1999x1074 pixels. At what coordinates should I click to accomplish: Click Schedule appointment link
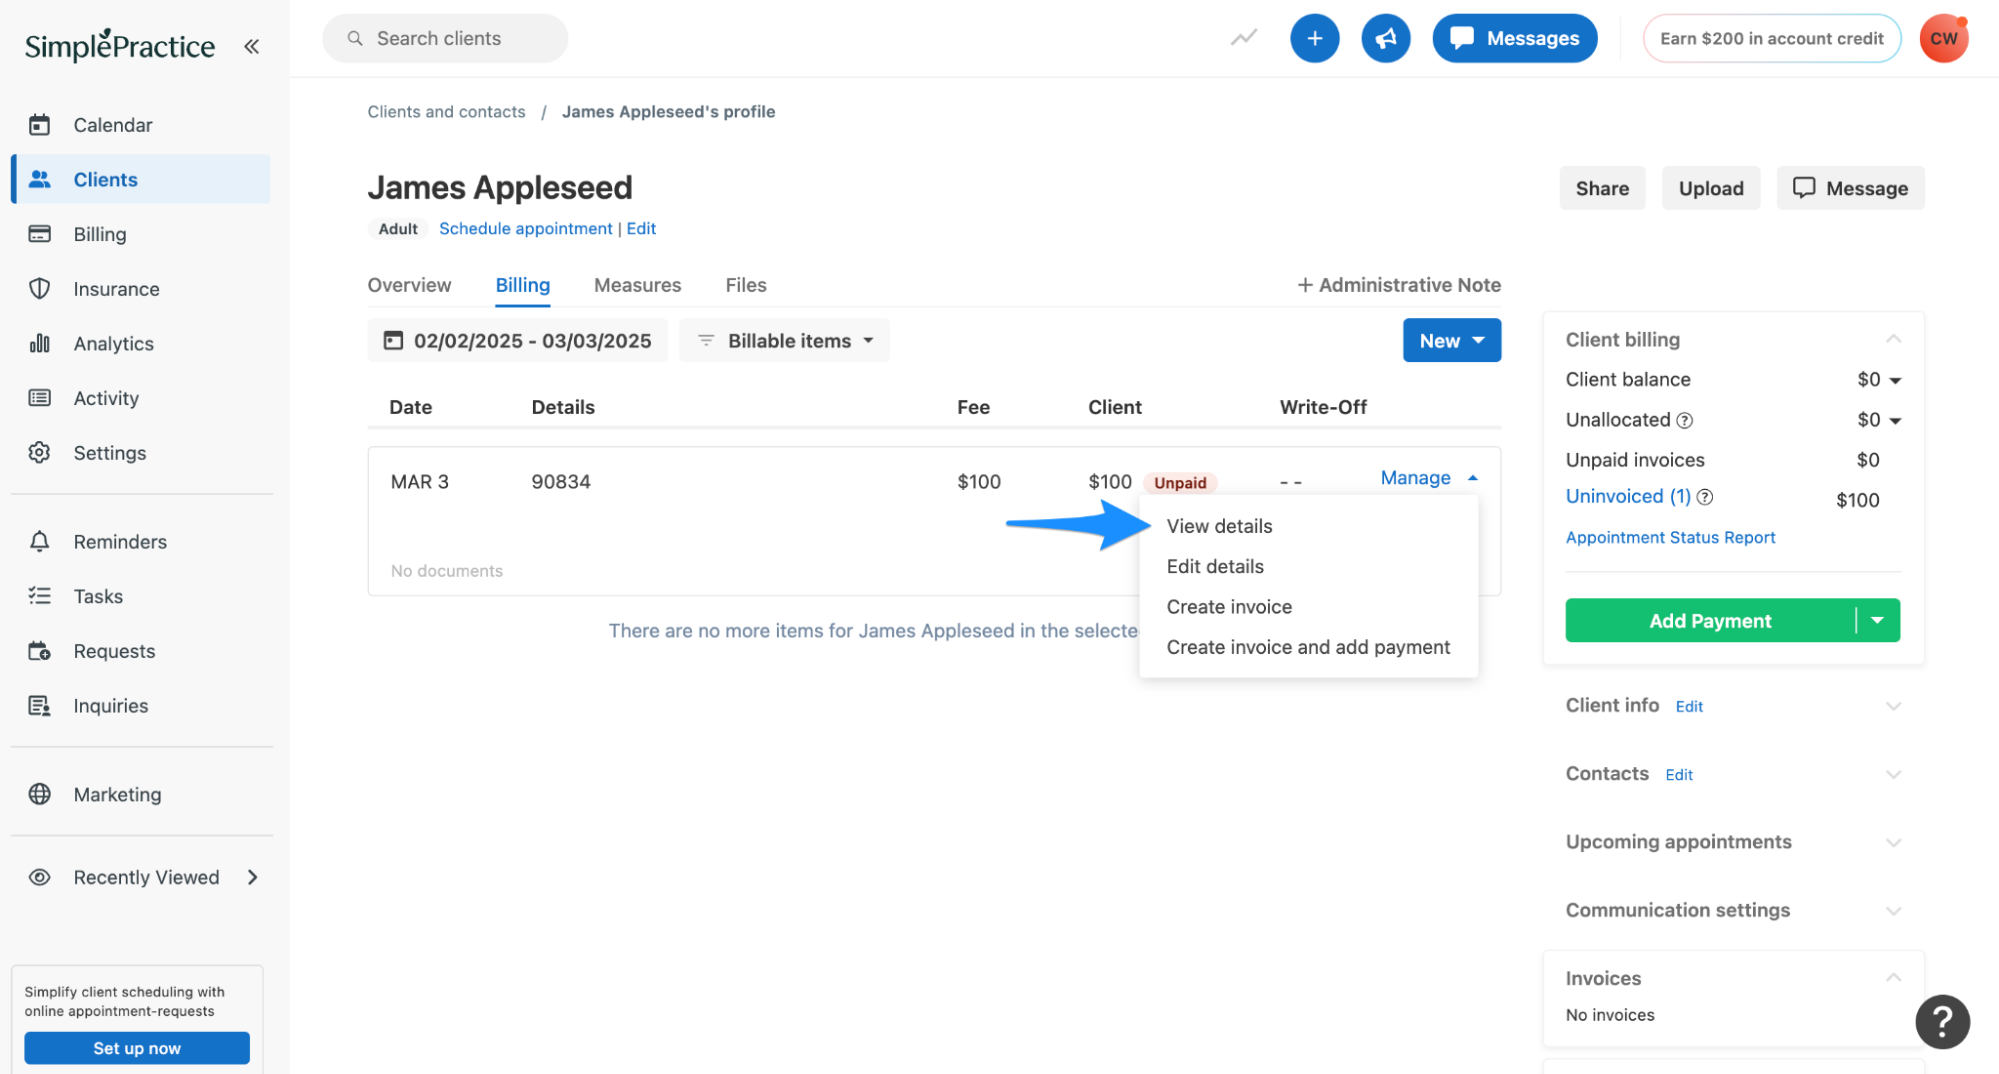525,229
